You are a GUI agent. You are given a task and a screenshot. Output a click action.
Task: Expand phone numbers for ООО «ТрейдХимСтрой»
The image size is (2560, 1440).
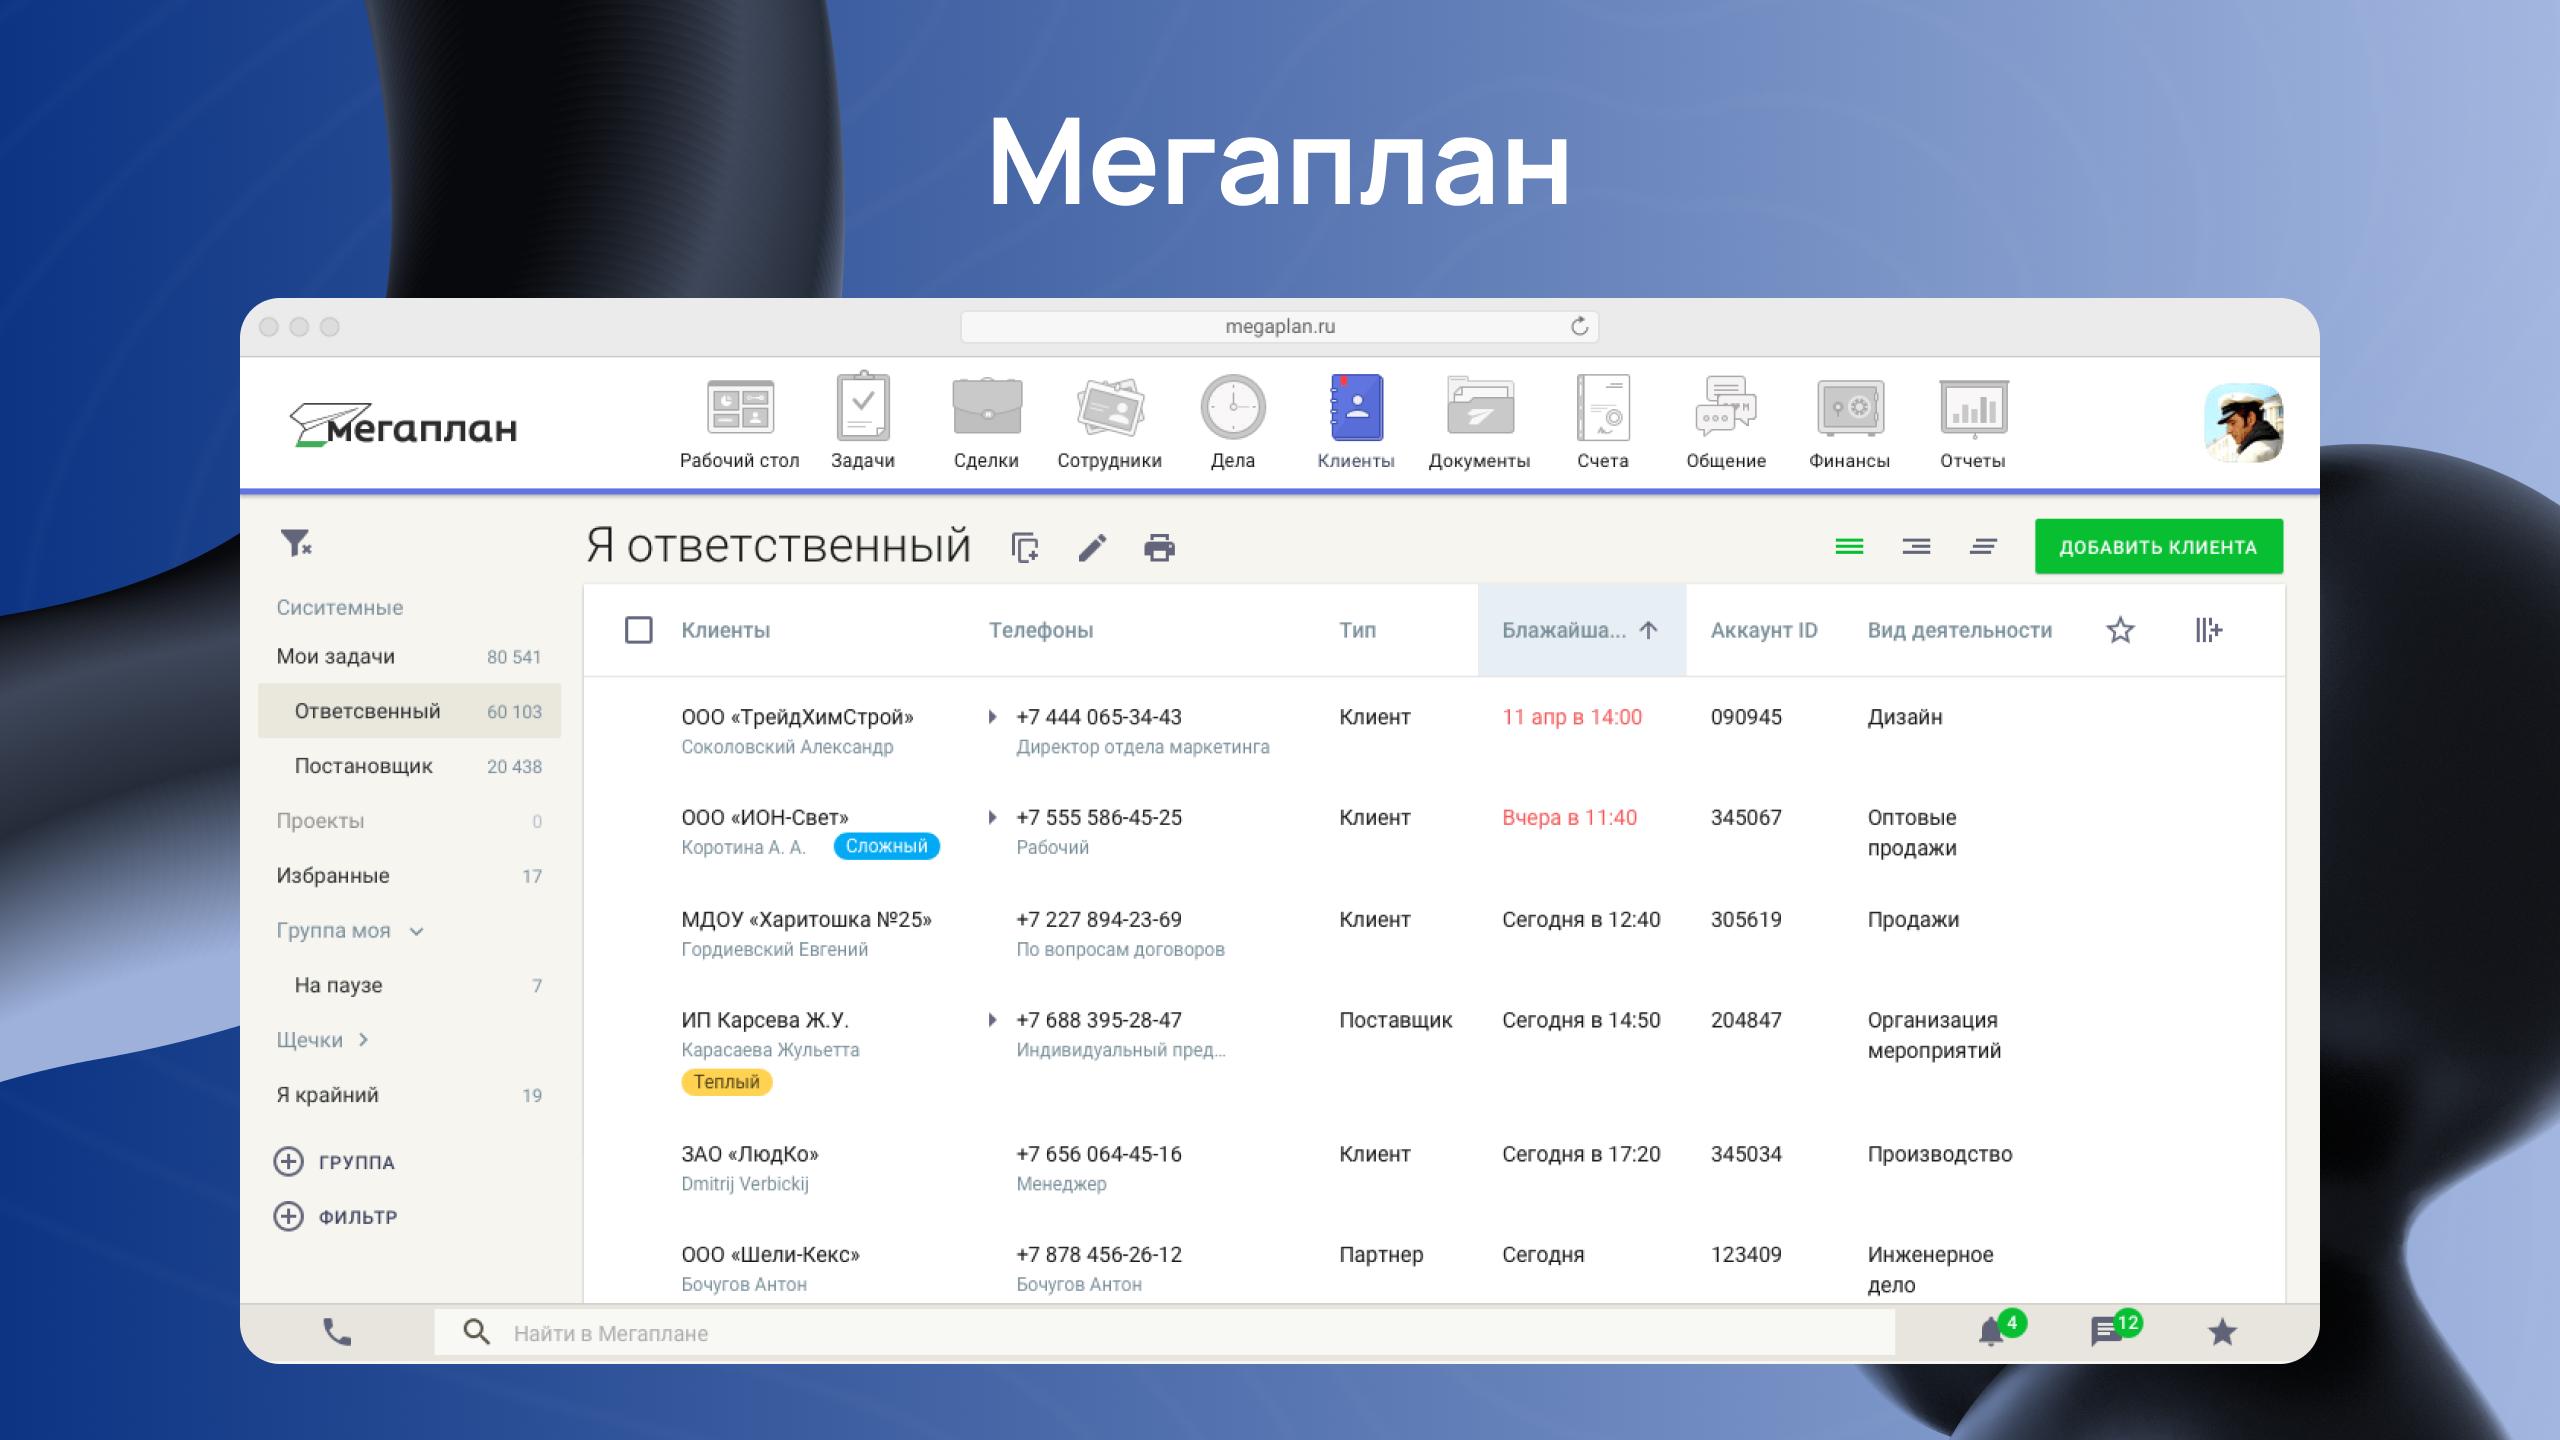(992, 717)
